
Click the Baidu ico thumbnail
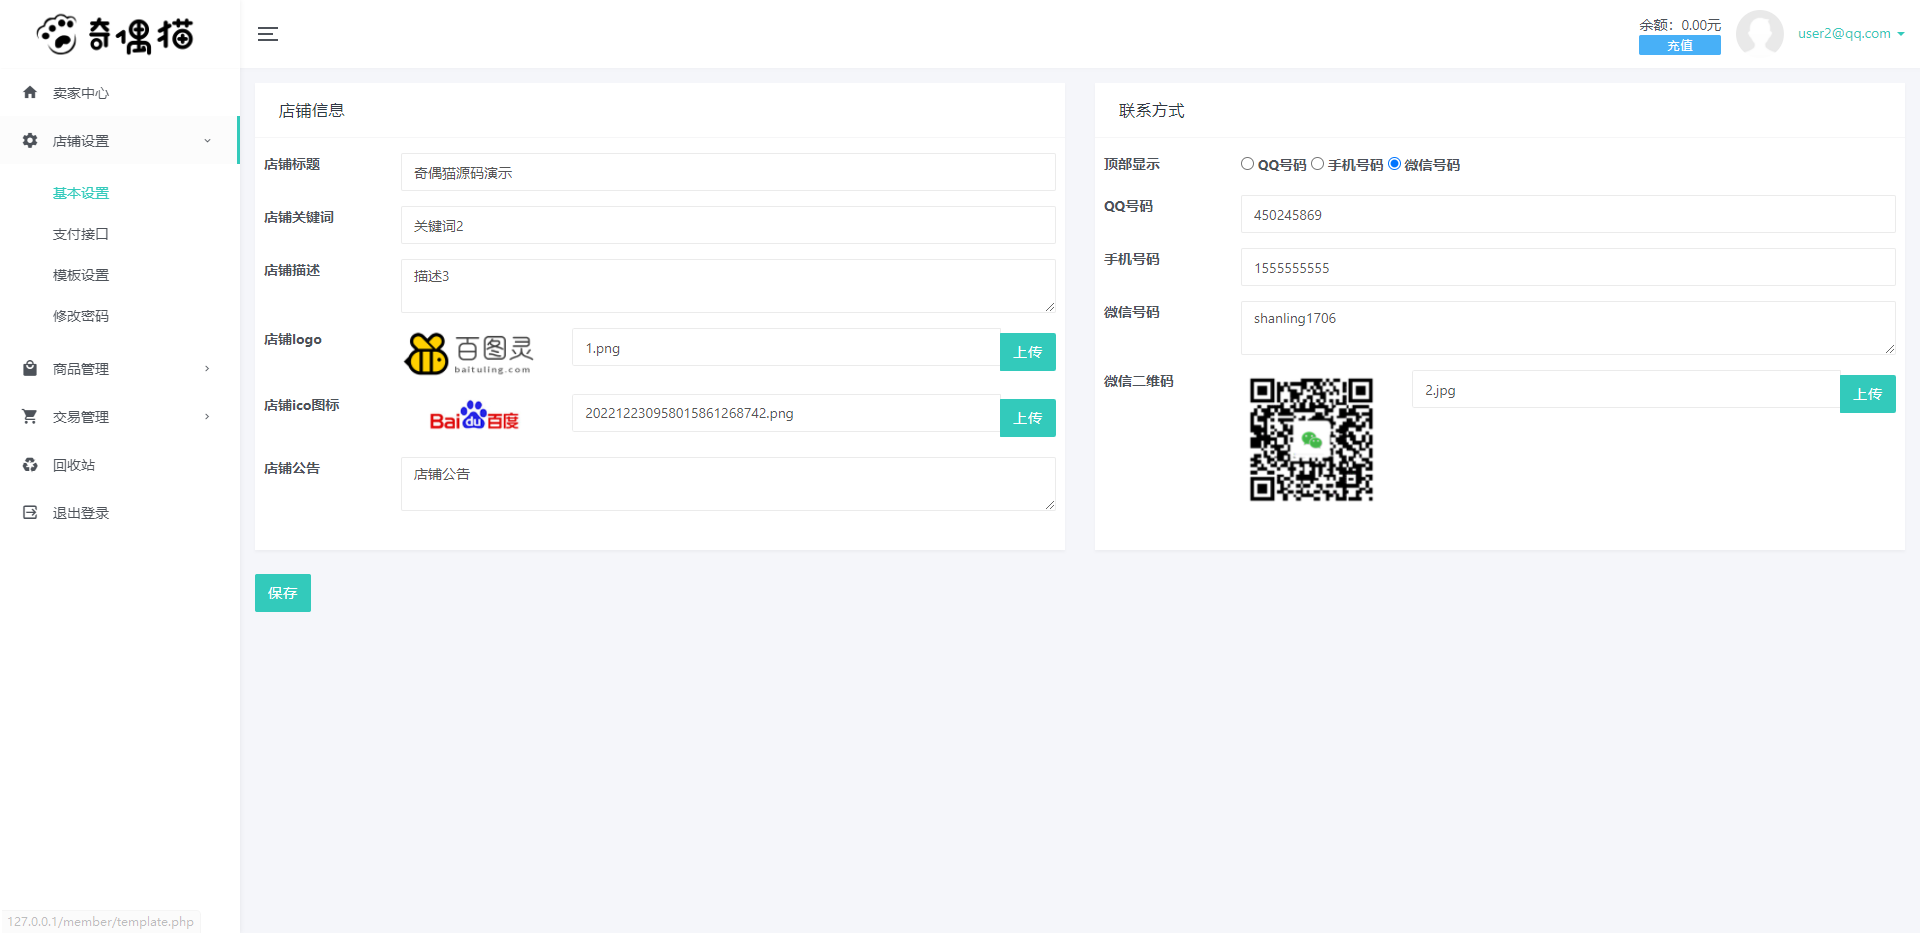click(x=474, y=416)
